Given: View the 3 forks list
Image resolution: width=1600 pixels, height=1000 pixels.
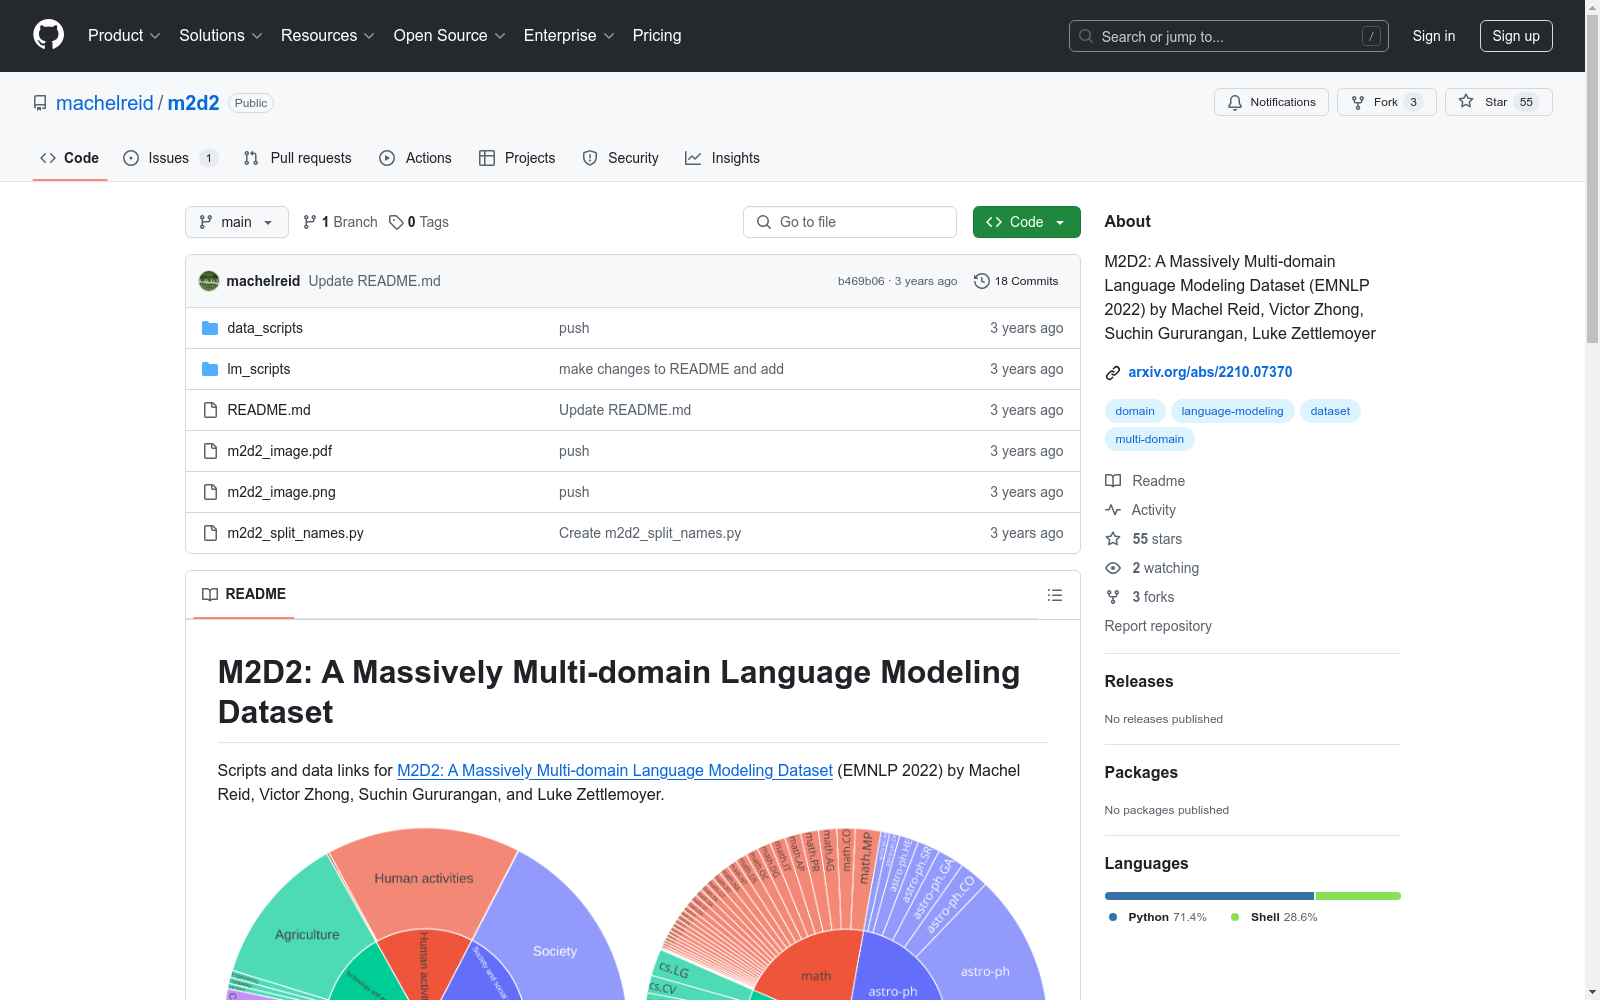Looking at the screenshot, I should [1141, 597].
